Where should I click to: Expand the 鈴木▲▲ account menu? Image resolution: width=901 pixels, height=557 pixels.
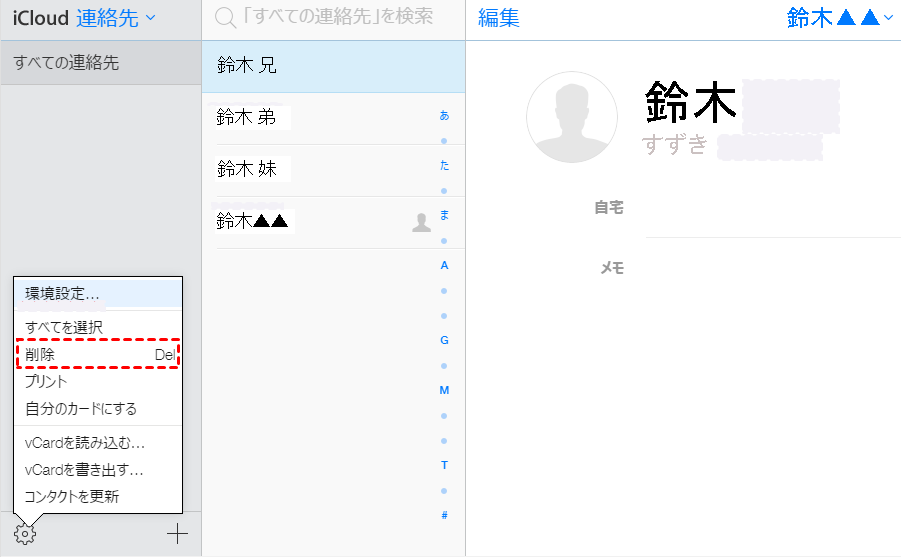839,17
